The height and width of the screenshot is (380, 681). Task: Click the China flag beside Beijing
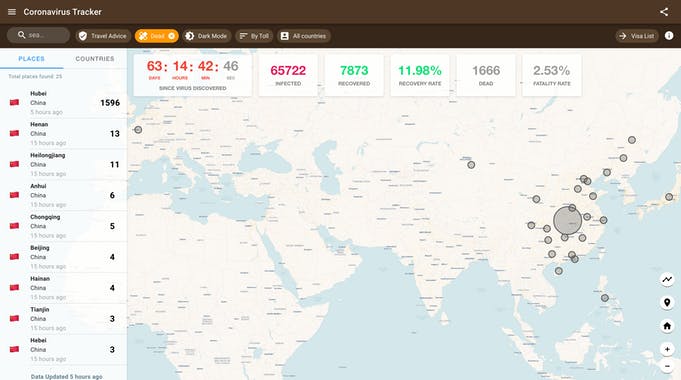tap(14, 257)
